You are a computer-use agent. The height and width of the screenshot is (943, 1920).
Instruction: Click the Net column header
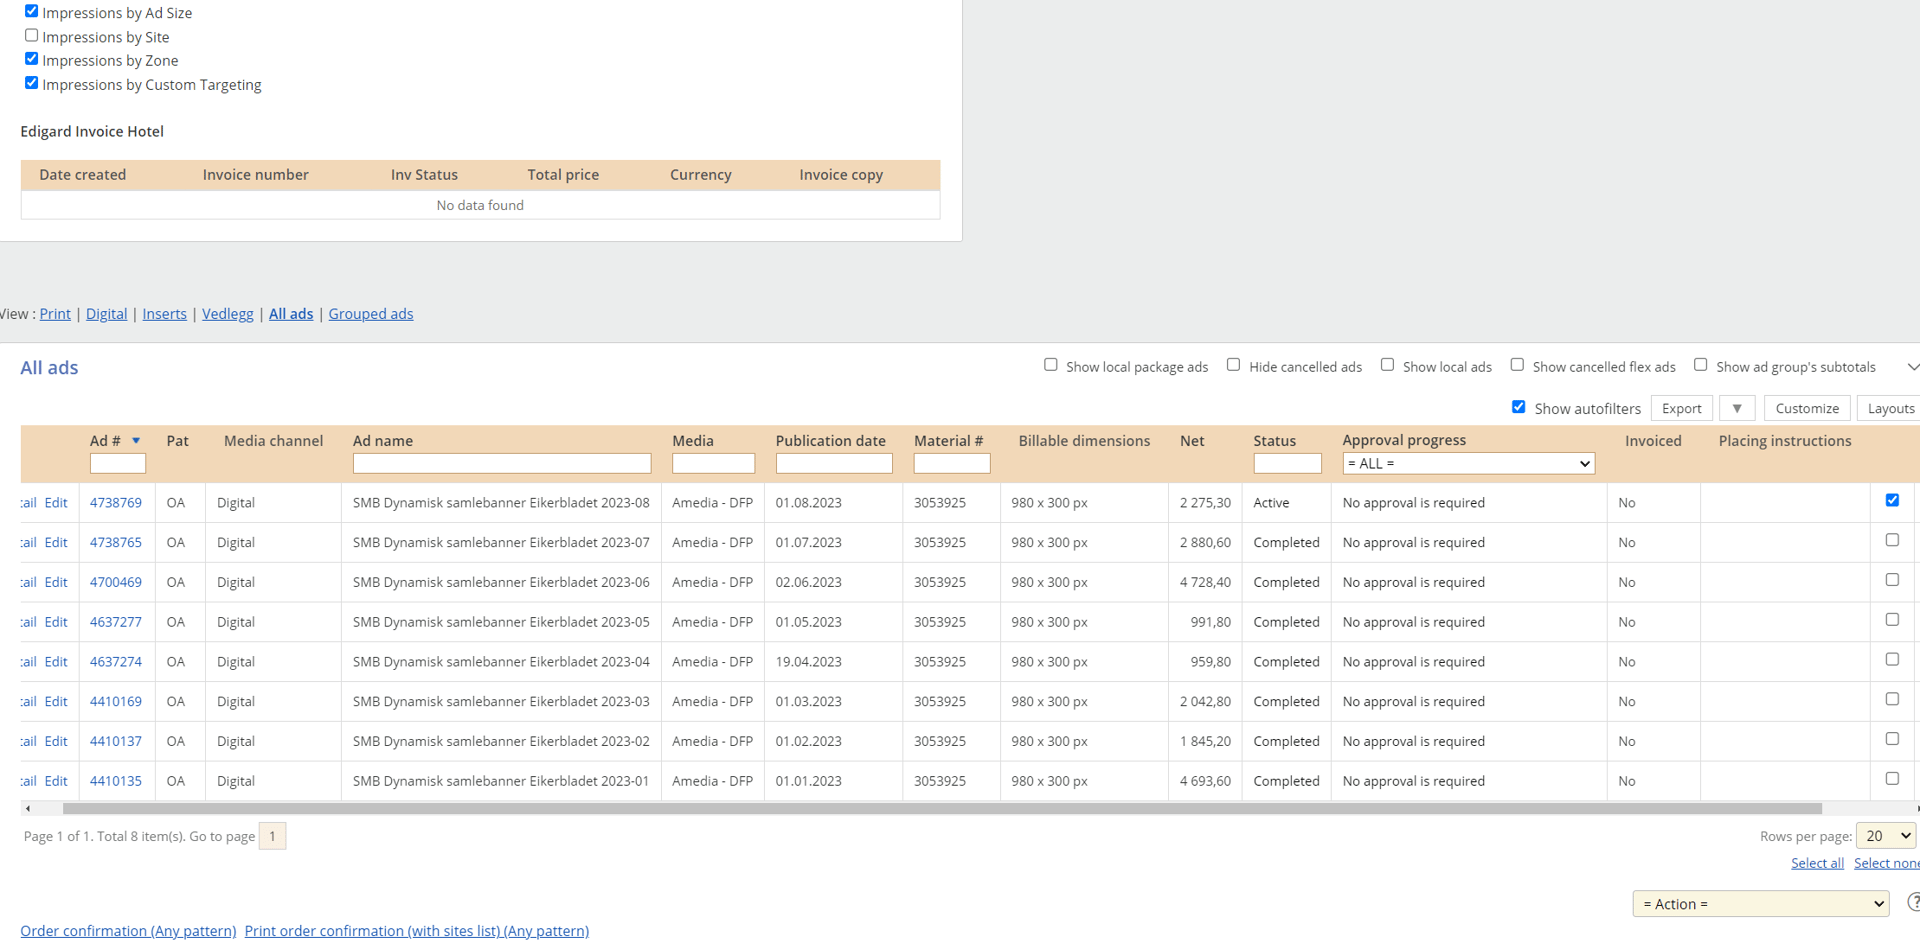pos(1192,441)
